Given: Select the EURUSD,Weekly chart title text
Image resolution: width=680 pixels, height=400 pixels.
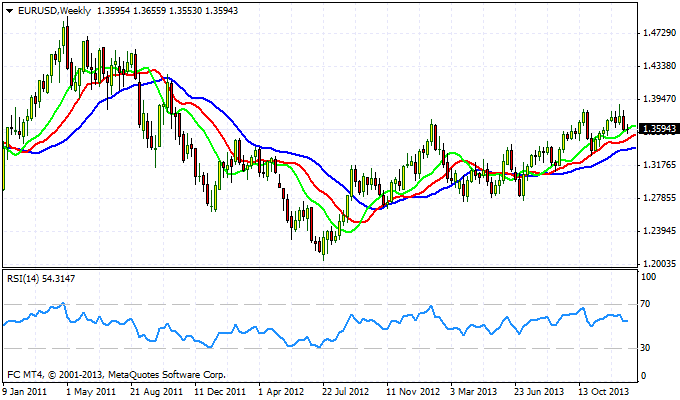Looking at the screenshot, I should point(54,11).
